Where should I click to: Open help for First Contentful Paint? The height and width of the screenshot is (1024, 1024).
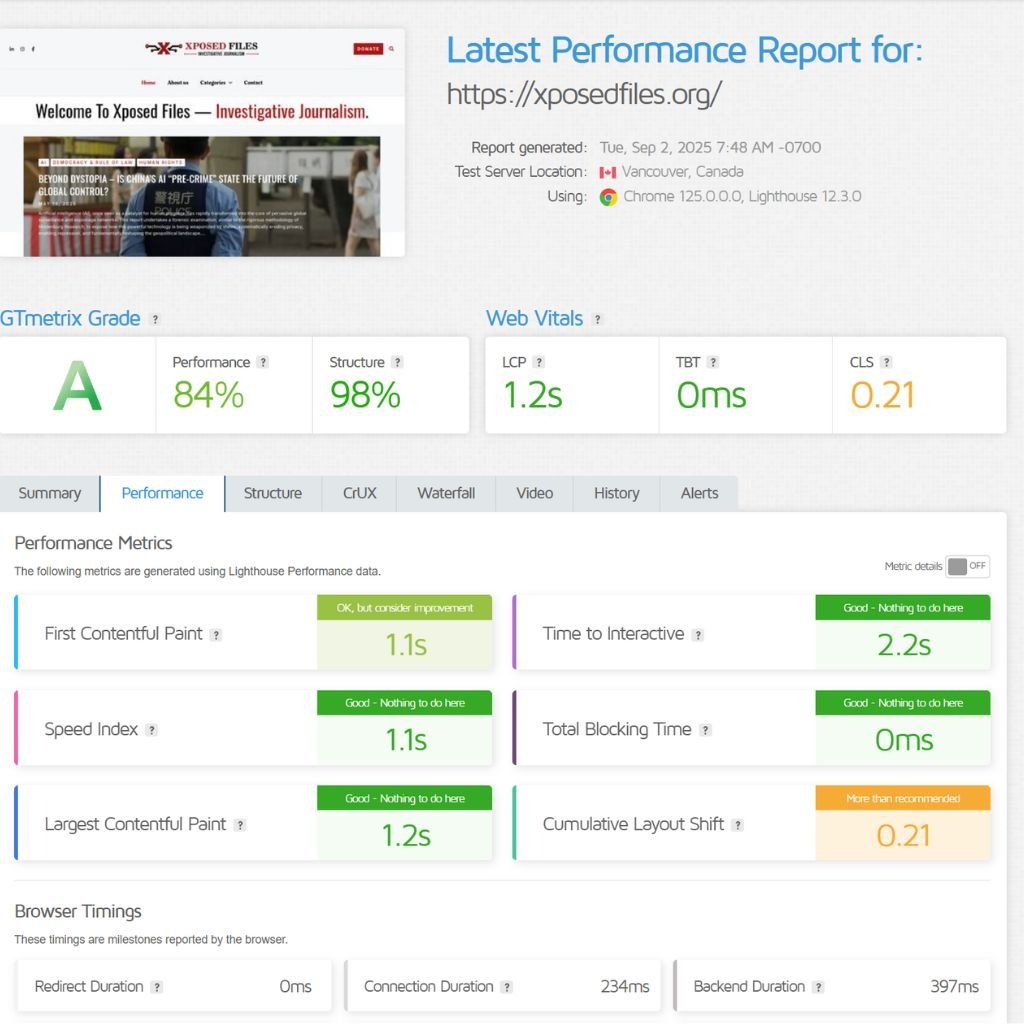tap(216, 635)
